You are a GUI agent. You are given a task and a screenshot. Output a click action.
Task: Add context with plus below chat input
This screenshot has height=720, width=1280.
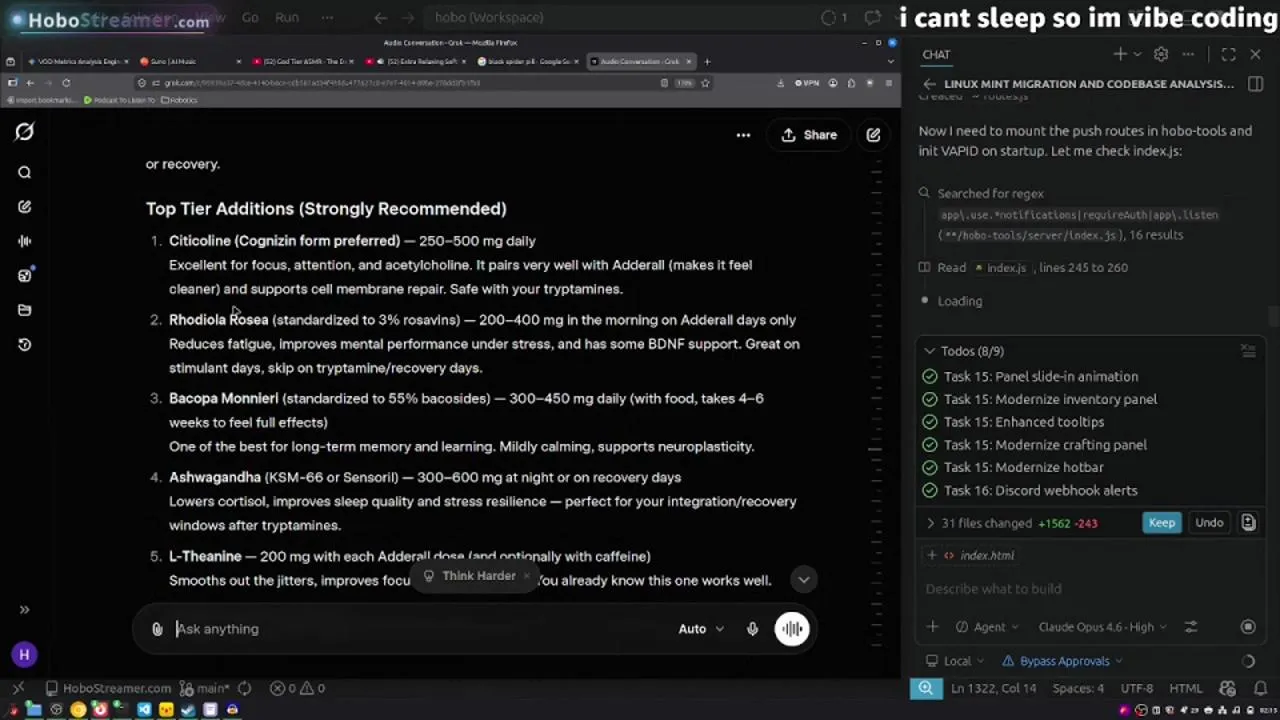click(x=932, y=627)
